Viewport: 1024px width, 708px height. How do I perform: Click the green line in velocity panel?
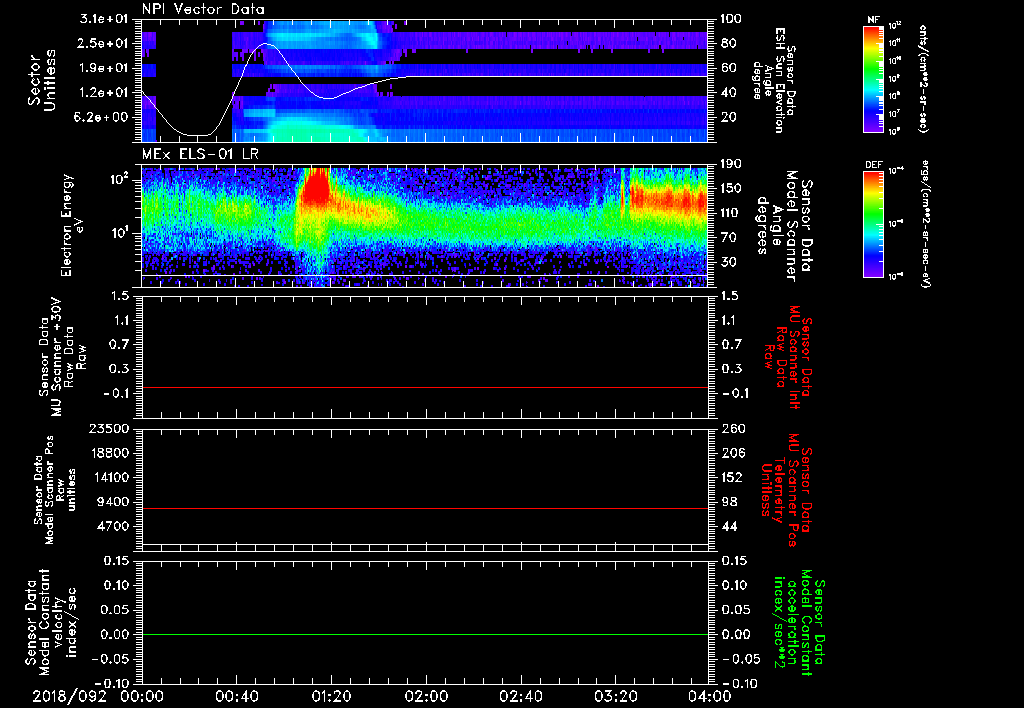[424, 634]
